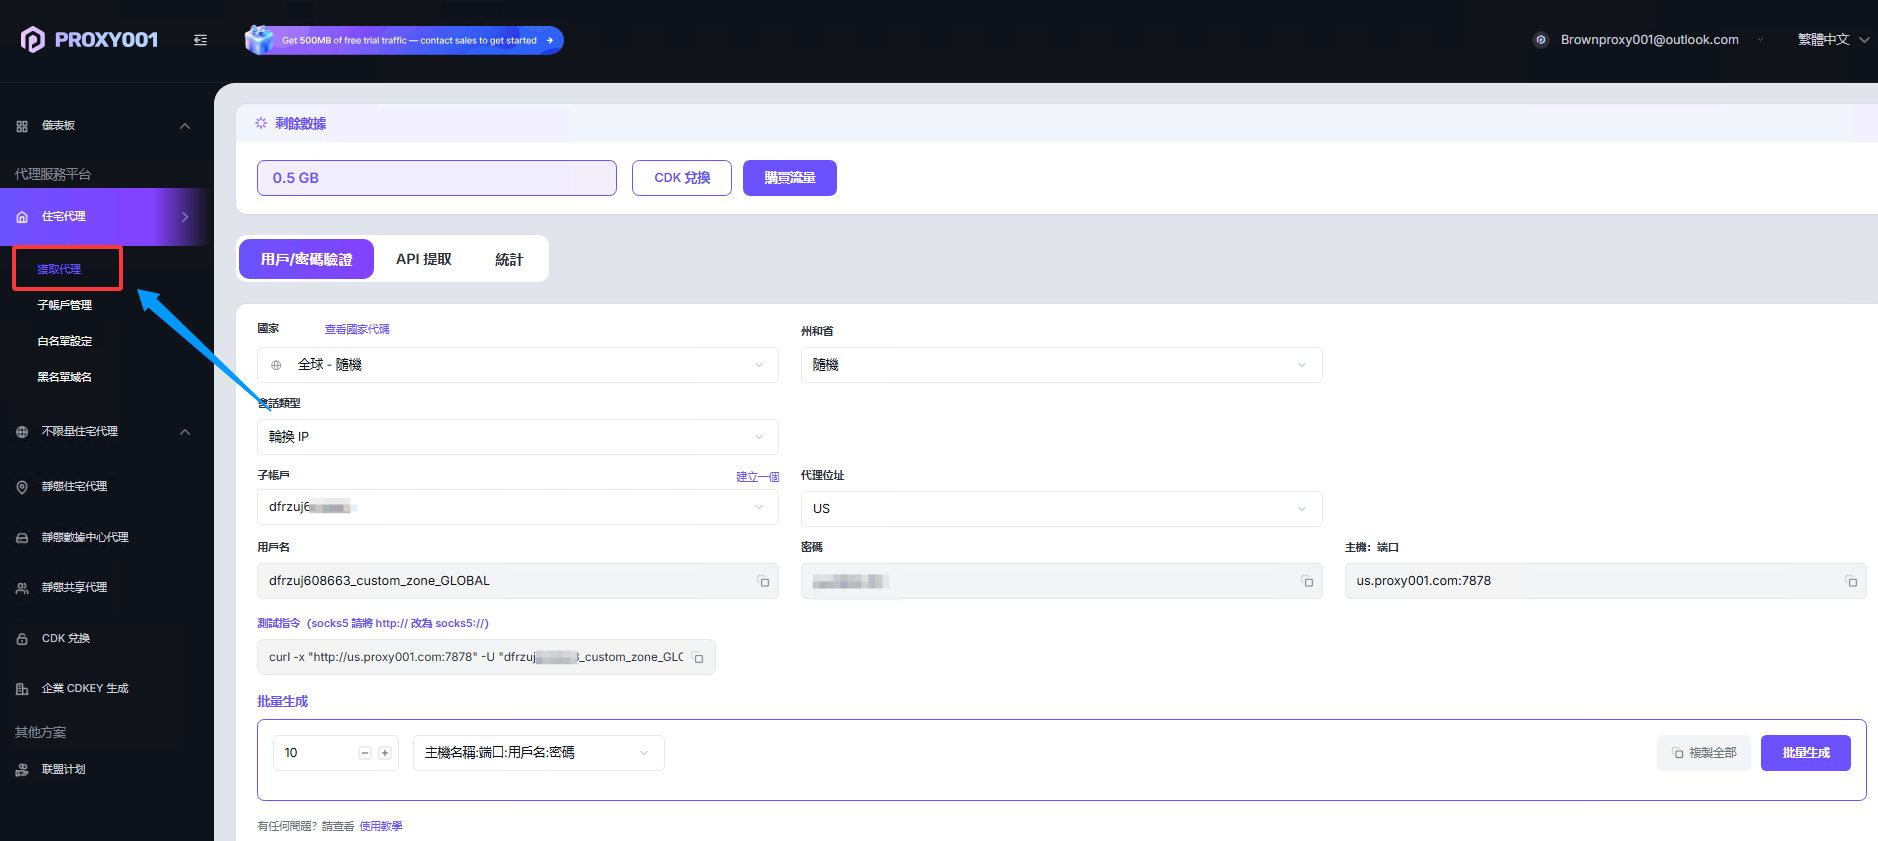
Task: Open 靜態住宅代理 from the sidebar
Action: (x=75, y=487)
